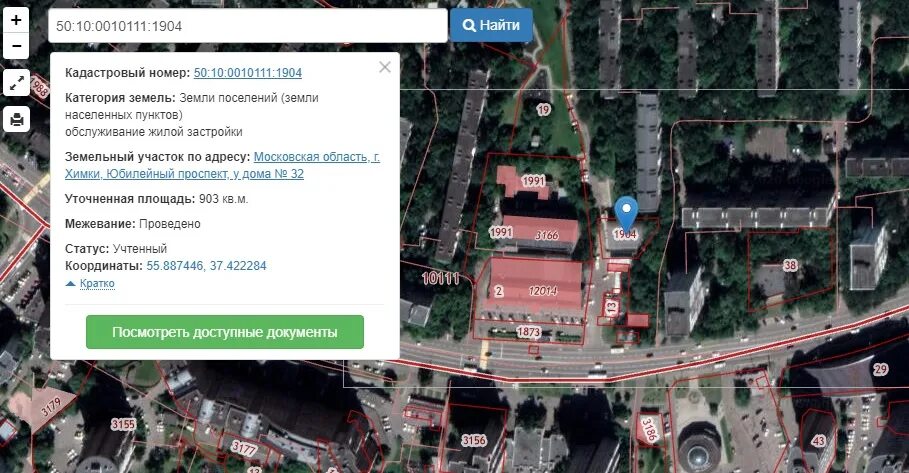The image size is (909, 473).
Task: Click the Найти search button
Action: [x=491, y=26]
